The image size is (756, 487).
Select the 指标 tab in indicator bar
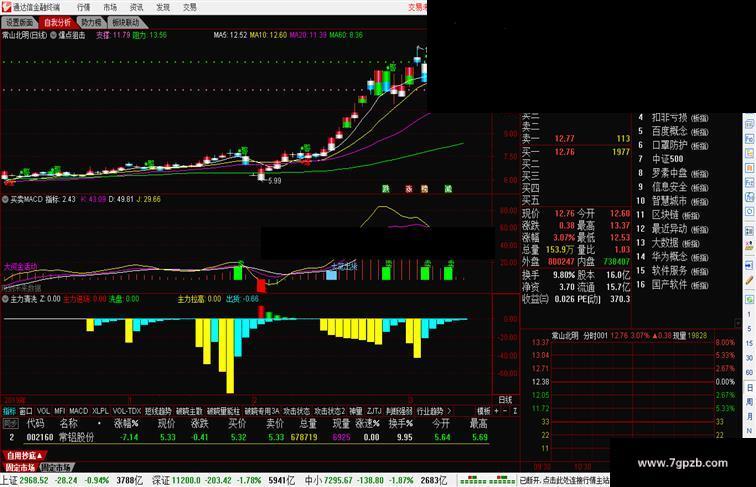[x=9, y=411]
